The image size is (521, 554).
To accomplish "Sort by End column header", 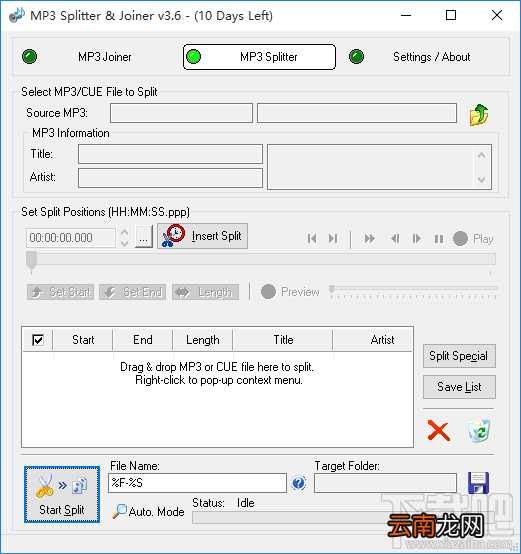I will (x=143, y=340).
